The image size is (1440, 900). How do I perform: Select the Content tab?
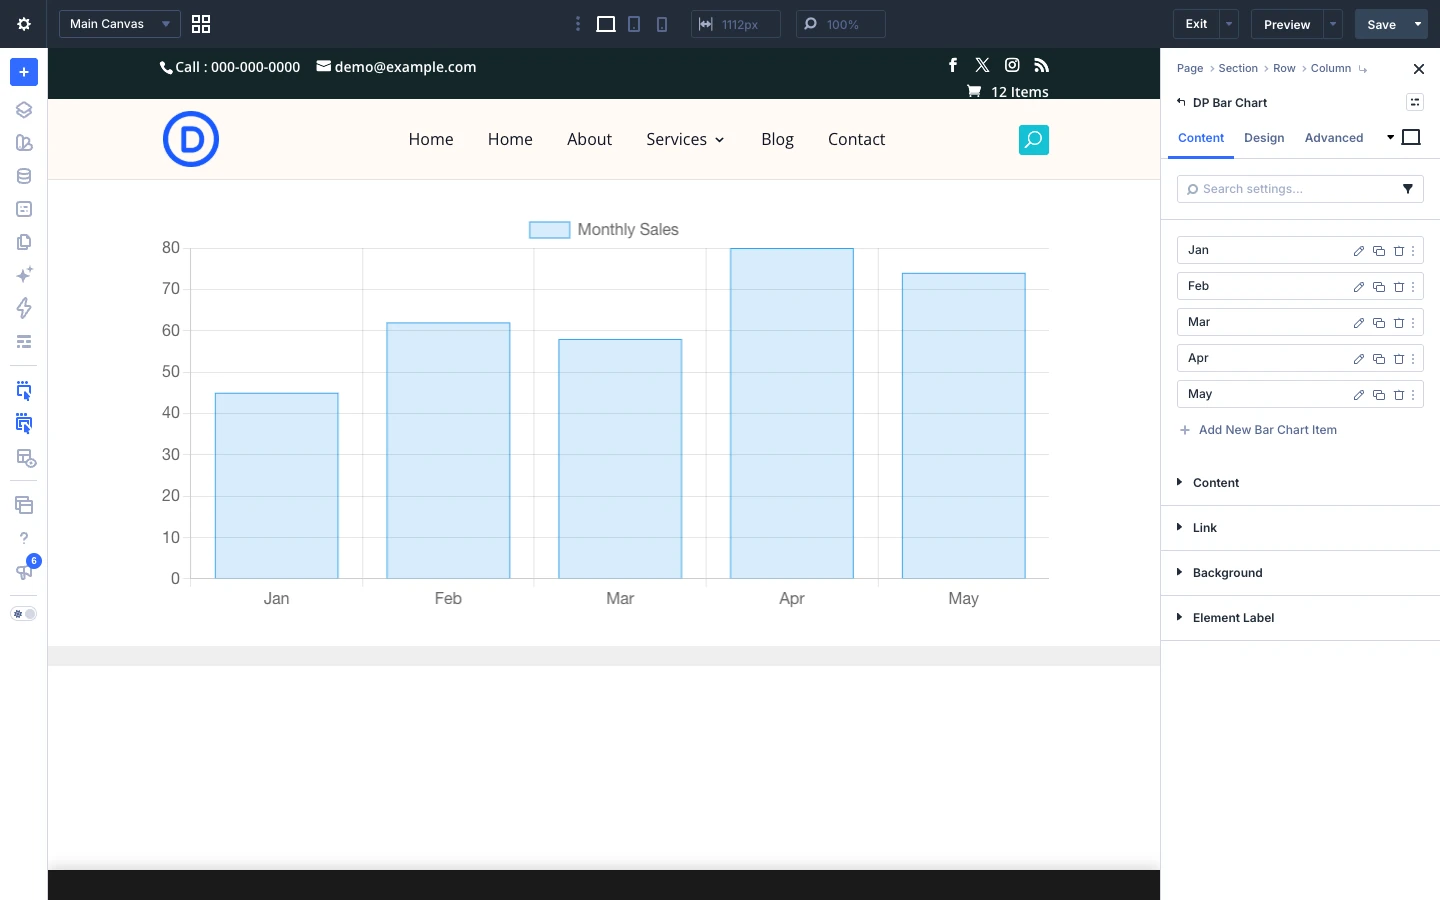coord(1201,138)
